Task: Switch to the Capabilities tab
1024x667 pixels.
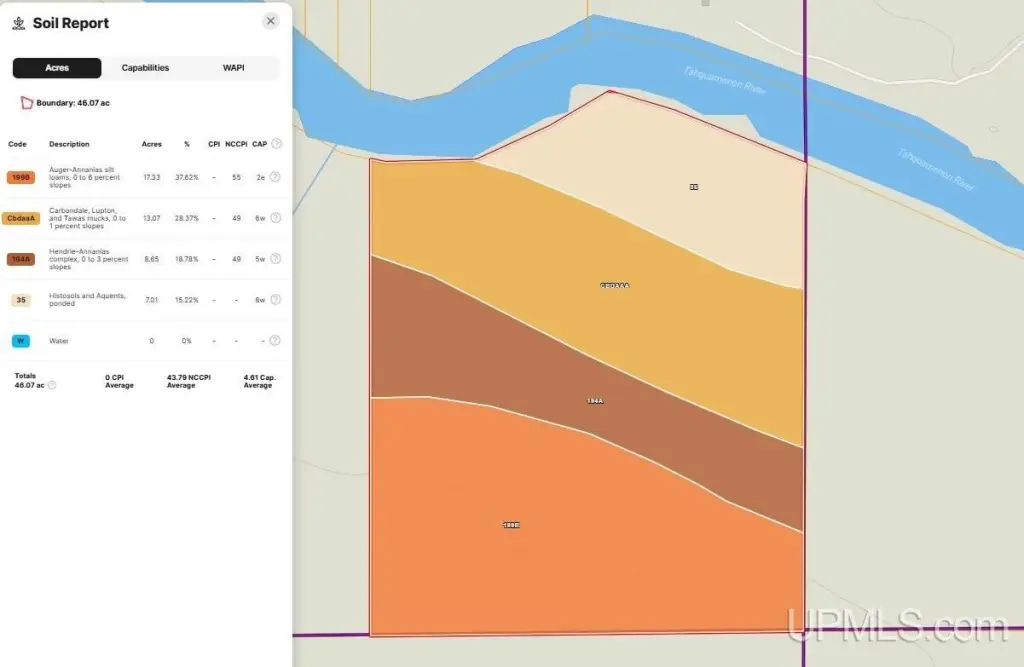Action: tap(145, 68)
